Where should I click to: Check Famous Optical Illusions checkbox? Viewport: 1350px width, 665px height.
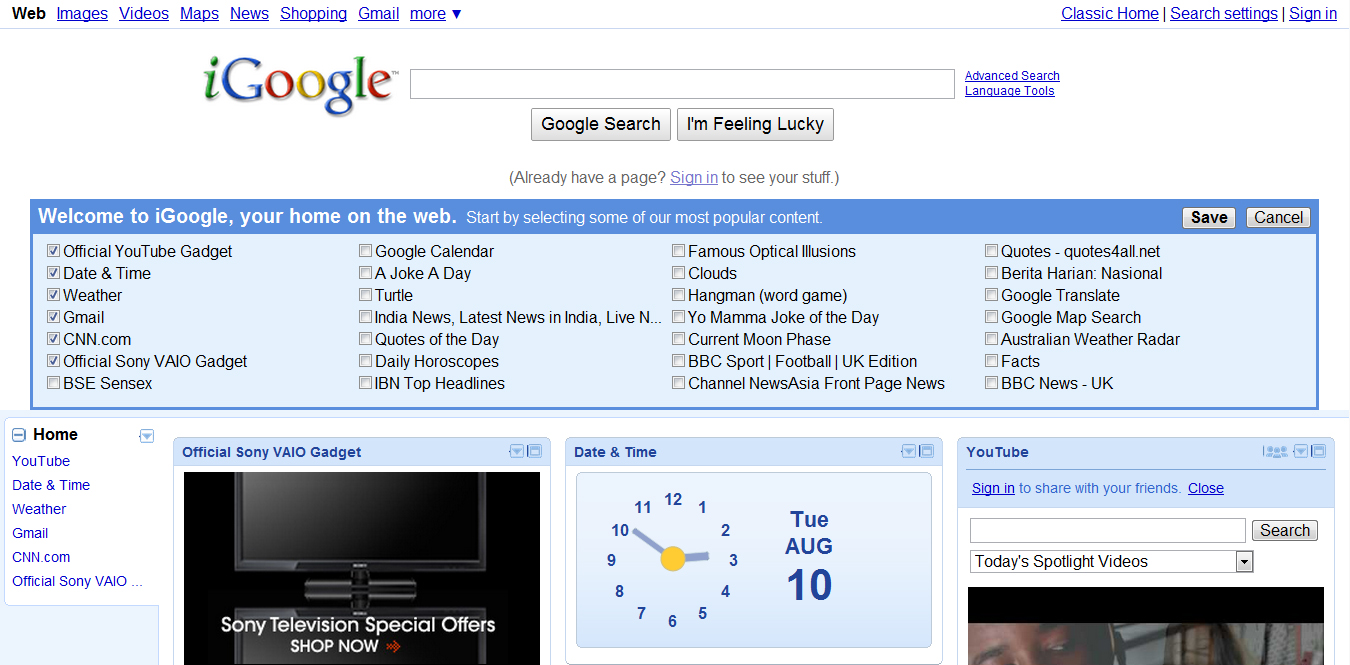pyautogui.click(x=679, y=251)
